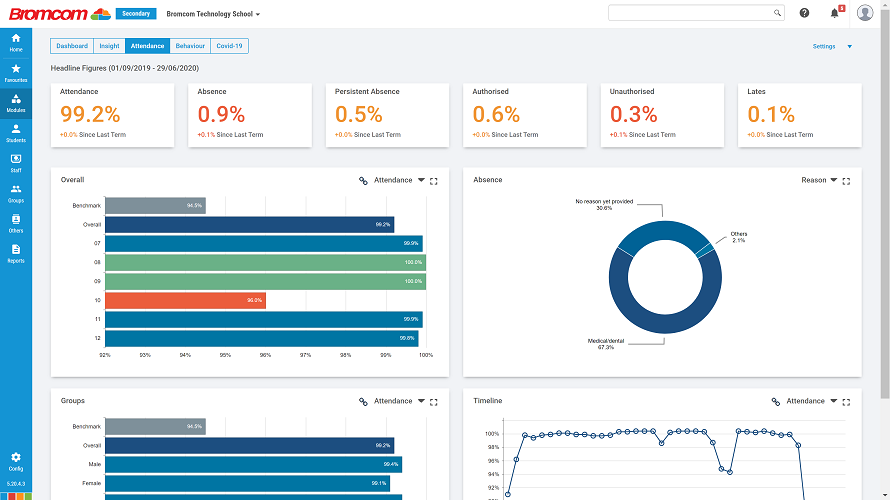Open Favourites star in sidebar

coord(16,72)
